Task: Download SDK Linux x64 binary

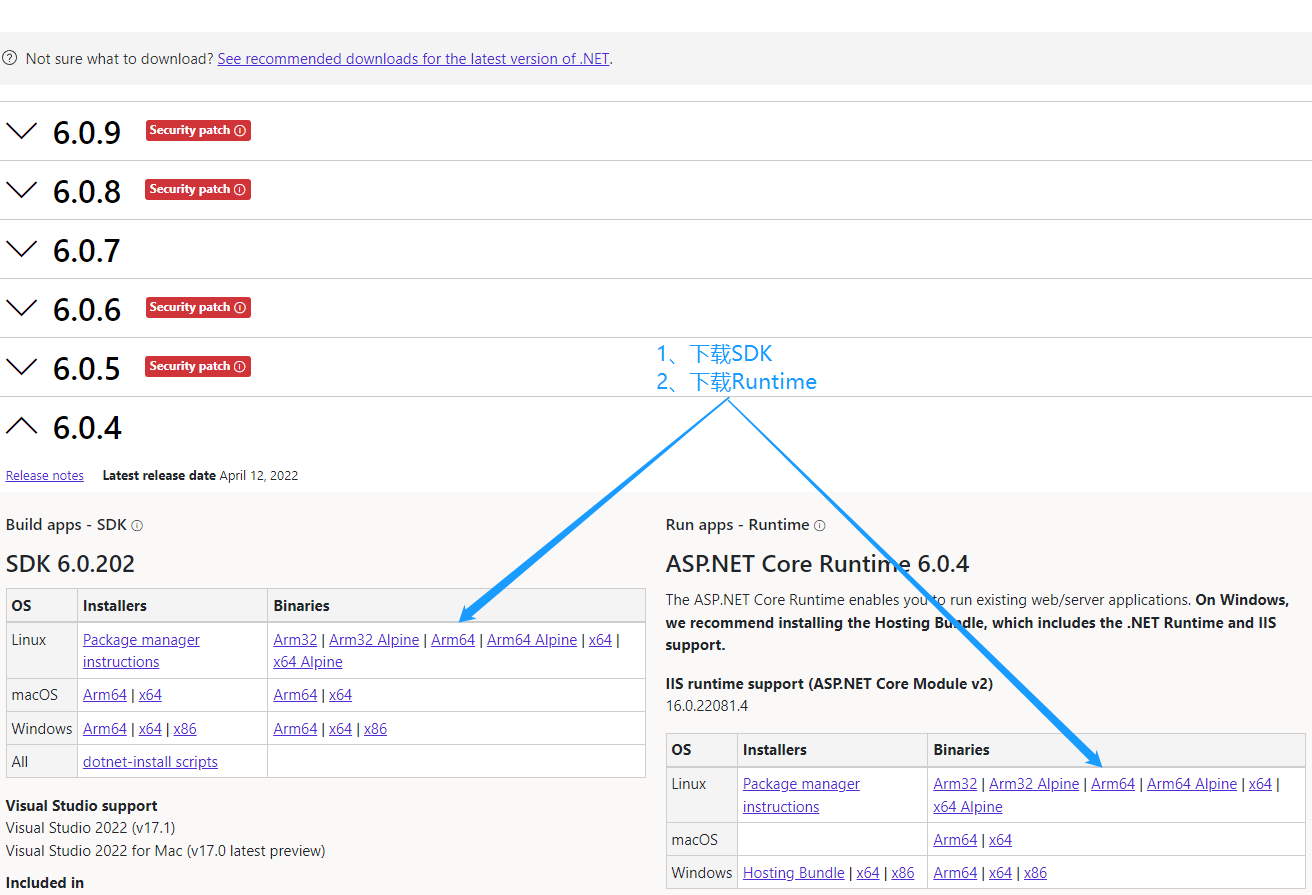Action: coord(600,640)
